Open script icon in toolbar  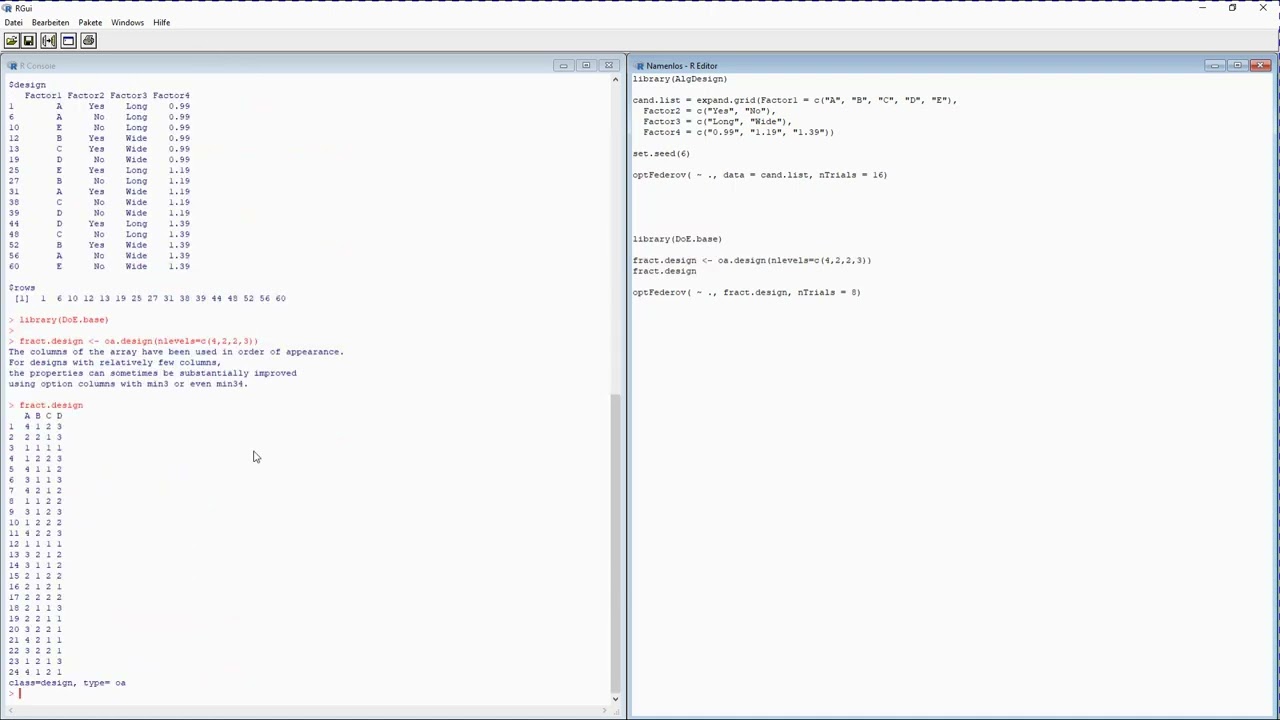pyautogui.click(x=11, y=41)
